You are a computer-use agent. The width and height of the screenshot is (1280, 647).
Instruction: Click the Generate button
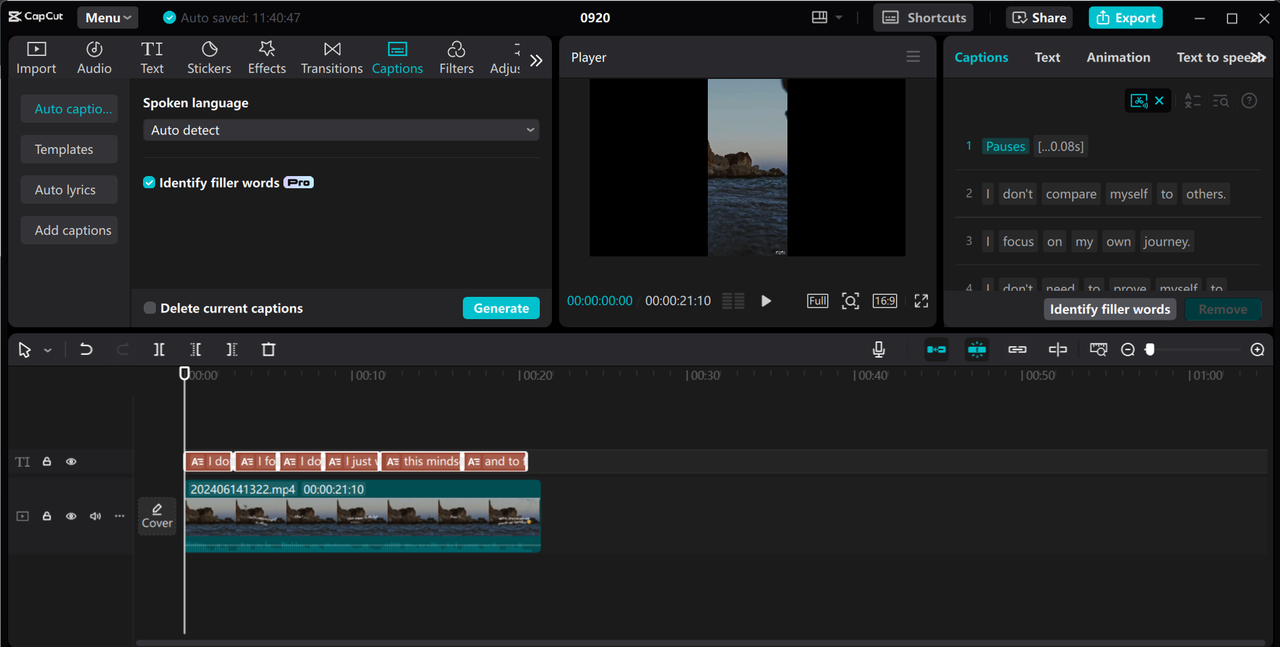pyautogui.click(x=501, y=308)
